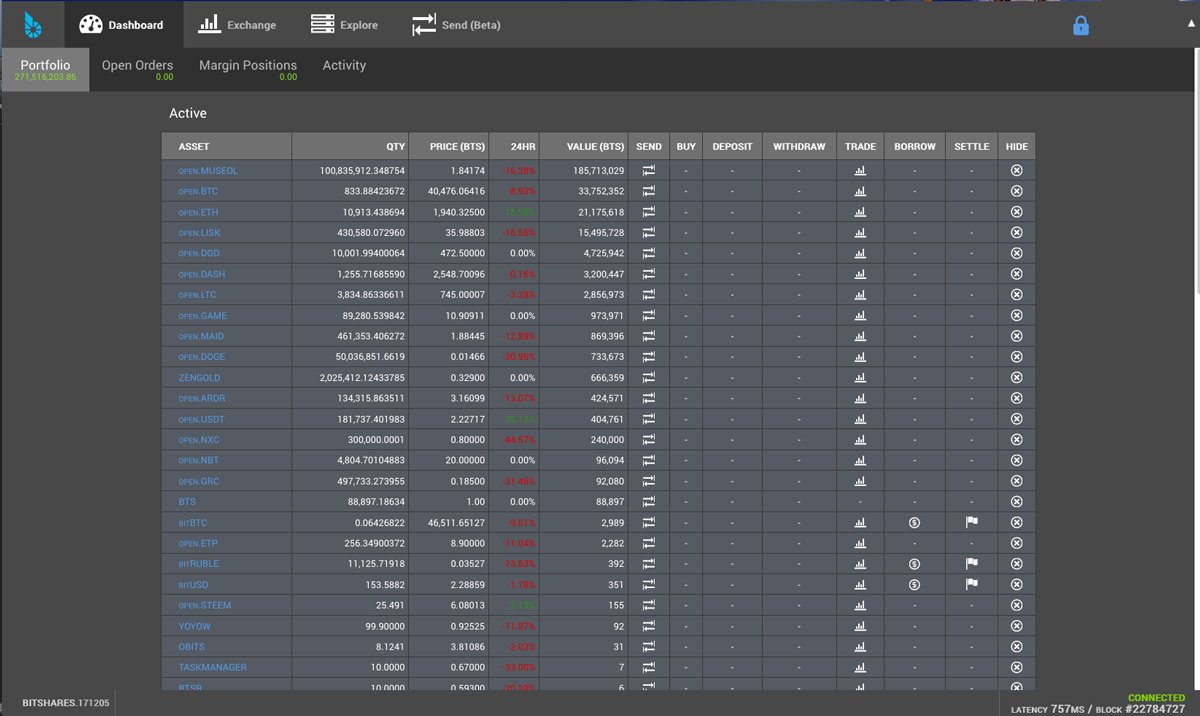Click the bitRUBLE asset name
This screenshot has width=1200, height=716.
click(x=198, y=564)
